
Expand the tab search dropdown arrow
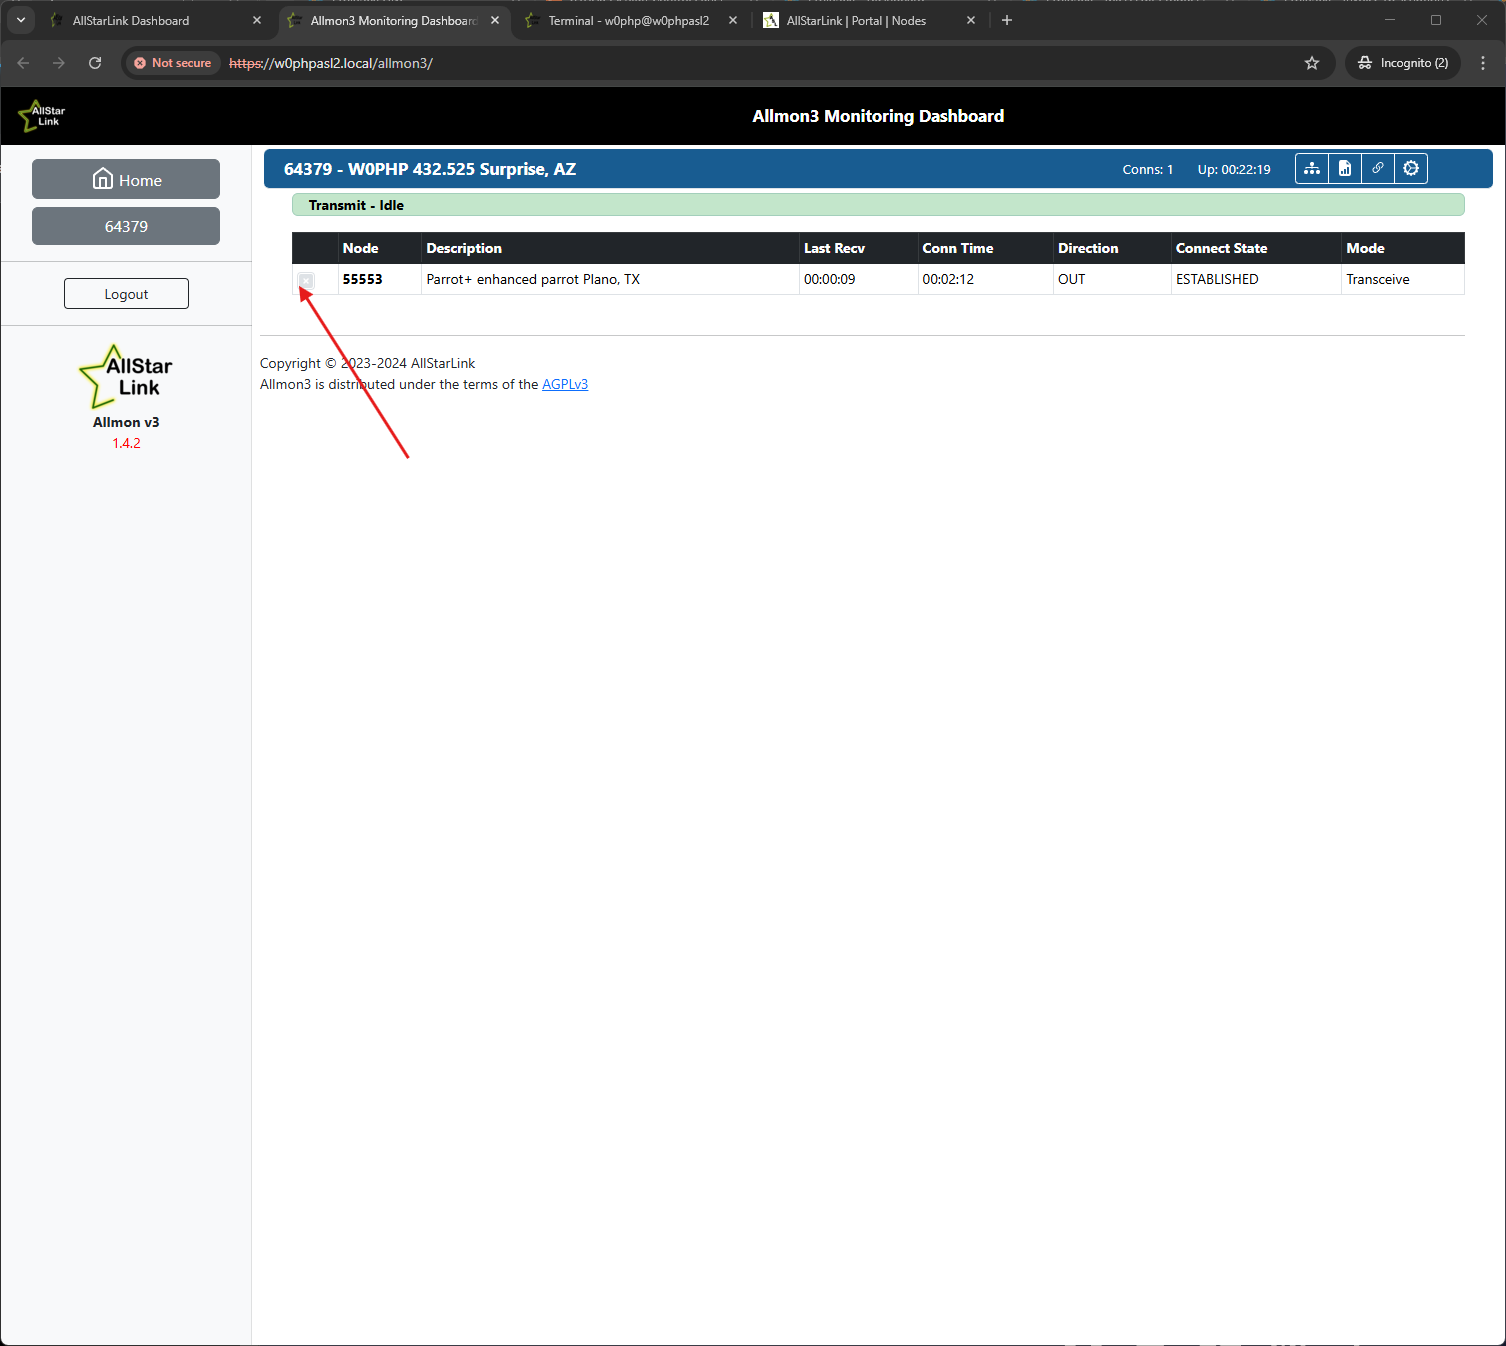20,20
